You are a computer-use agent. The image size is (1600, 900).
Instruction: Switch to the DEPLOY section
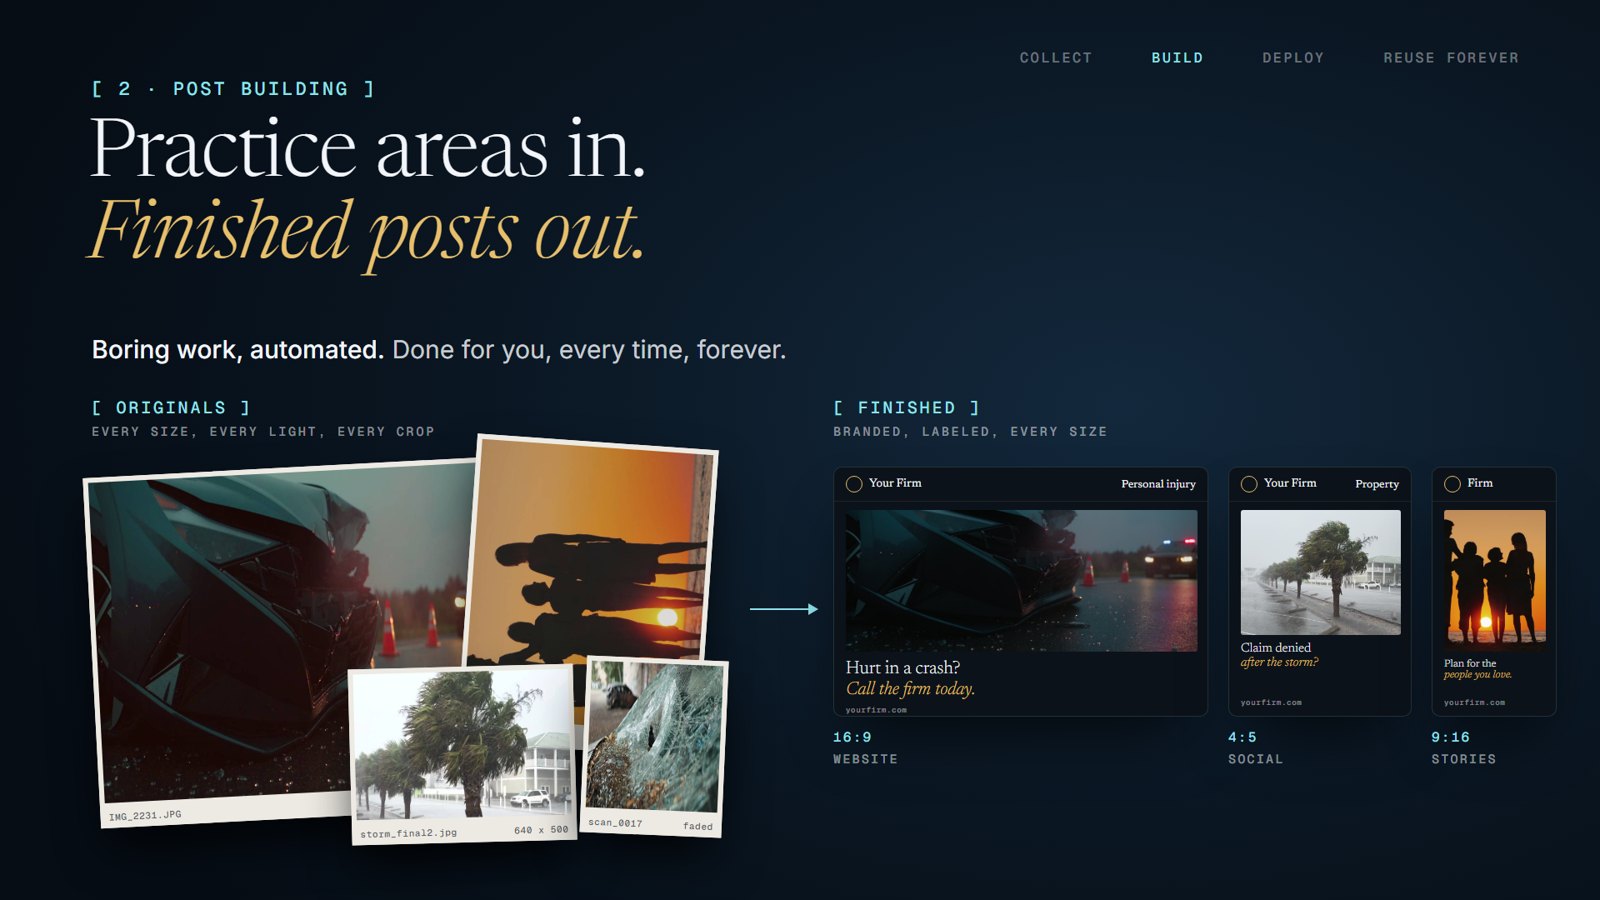point(1293,58)
